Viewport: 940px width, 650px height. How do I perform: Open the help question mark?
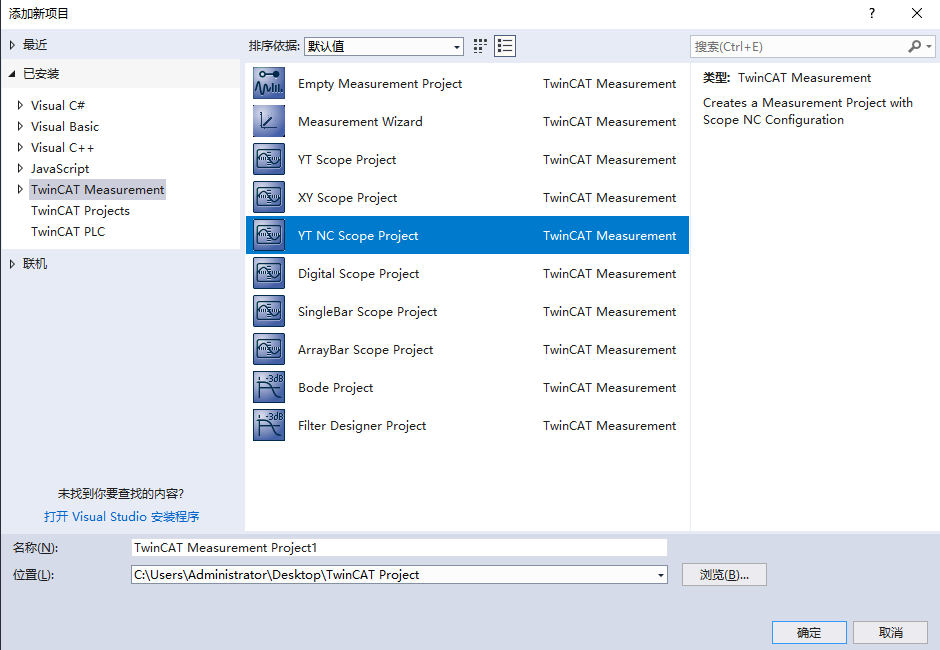pos(872,13)
